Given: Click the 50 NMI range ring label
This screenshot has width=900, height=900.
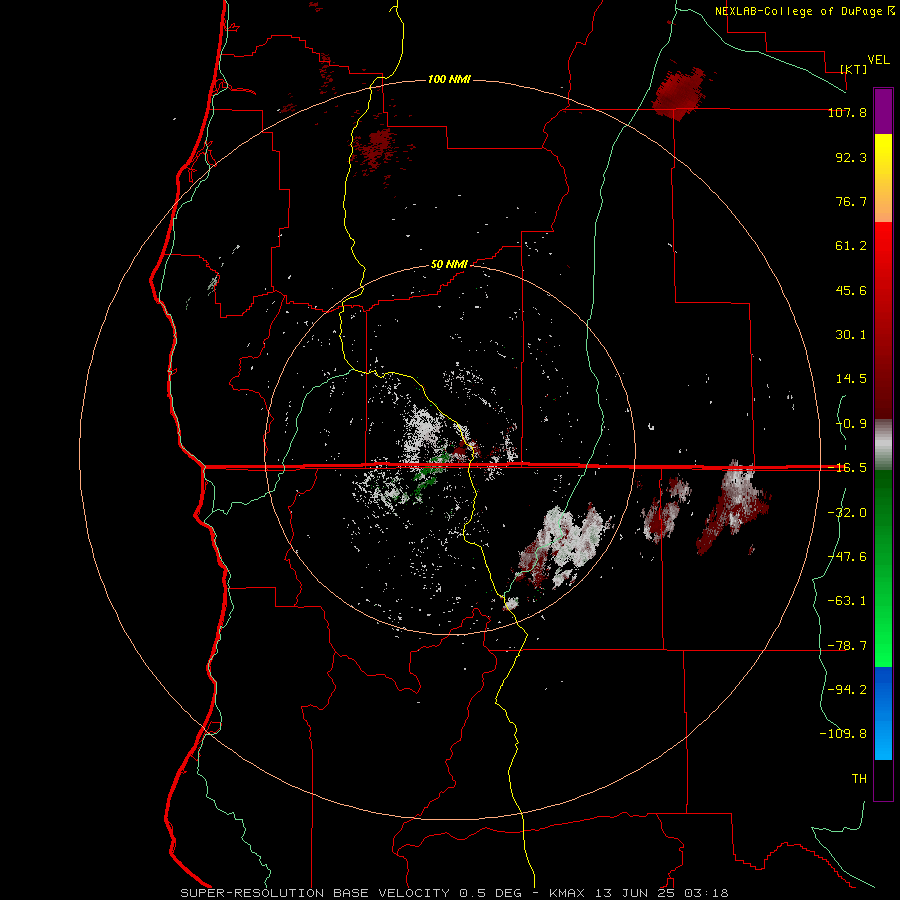Looking at the screenshot, I should (x=449, y=265).
